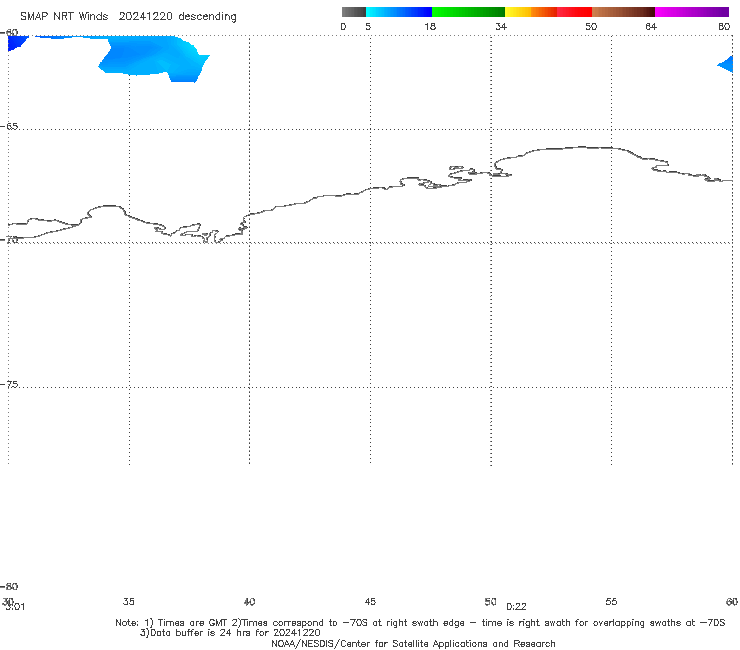The width and height of the screenshot is (740, 650).
Task: Click the latitude label '-80'
Action: point(9,586)
